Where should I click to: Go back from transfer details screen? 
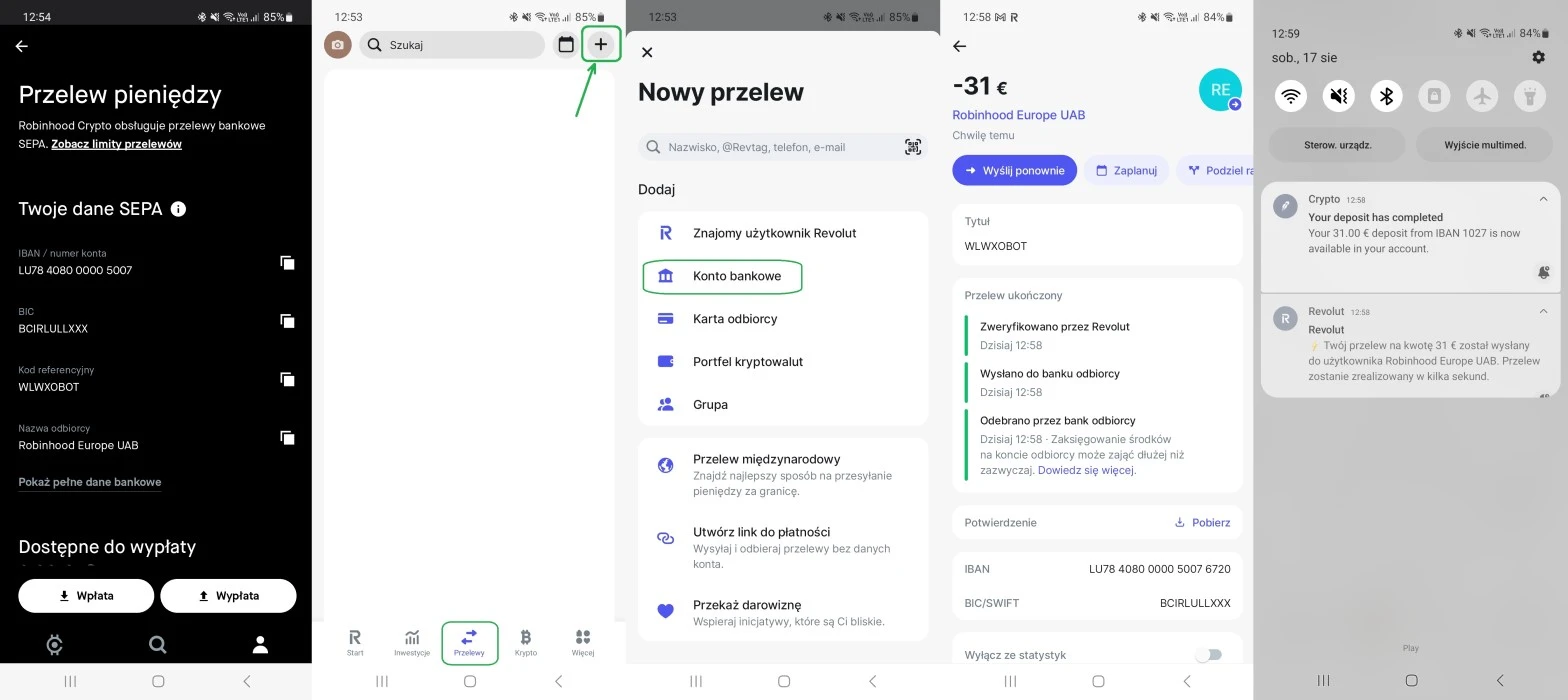pos(960,46)
